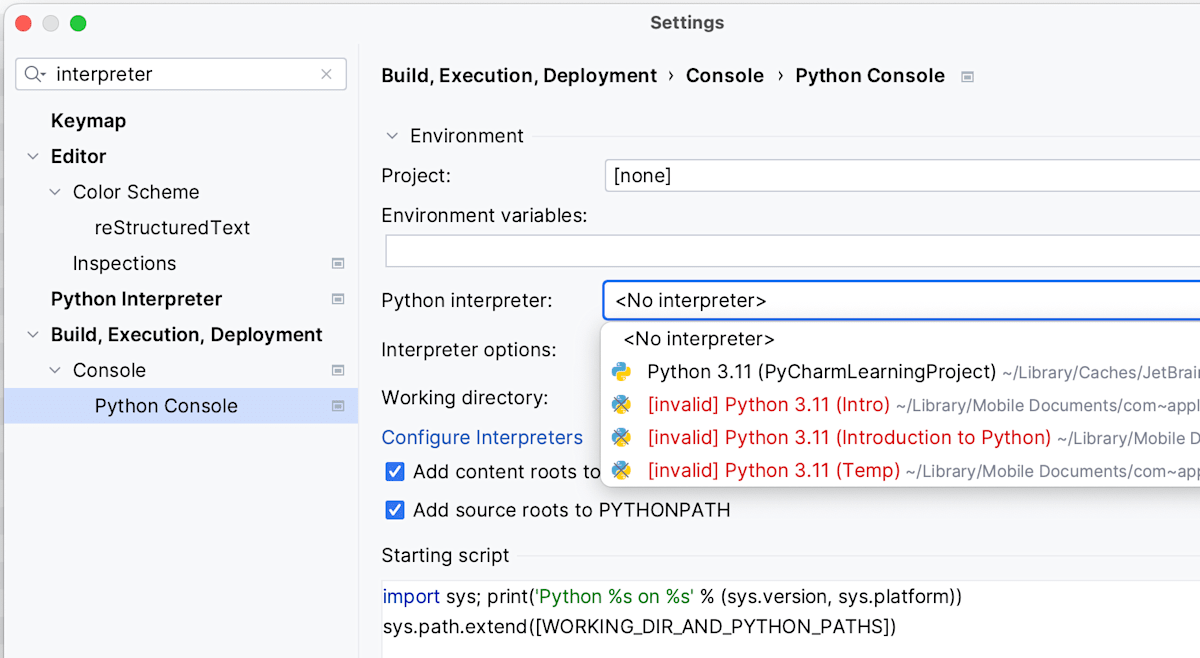Toggle Add source roots to PYTHONPATH checkbox
Image resolution: width=1200 pixels, height=658 pixels.
pyautogui.click(x=395, y=510)
